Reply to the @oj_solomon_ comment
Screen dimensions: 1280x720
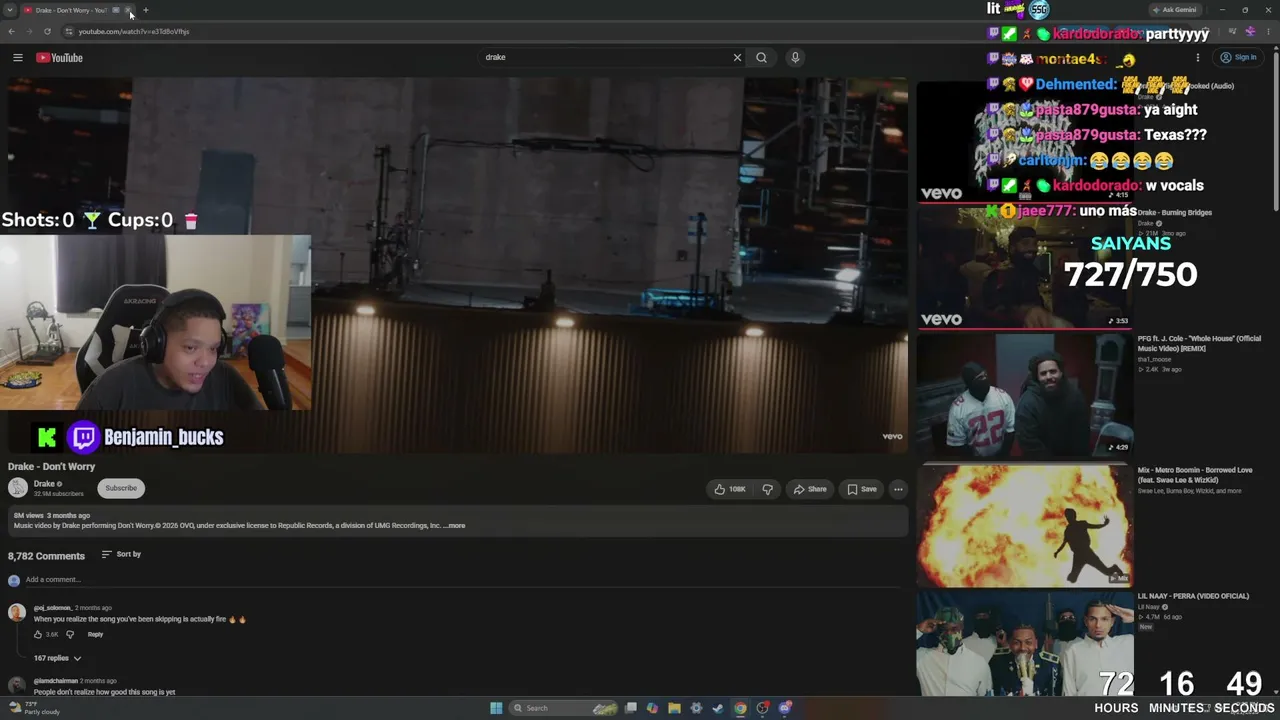coord(95,635)
